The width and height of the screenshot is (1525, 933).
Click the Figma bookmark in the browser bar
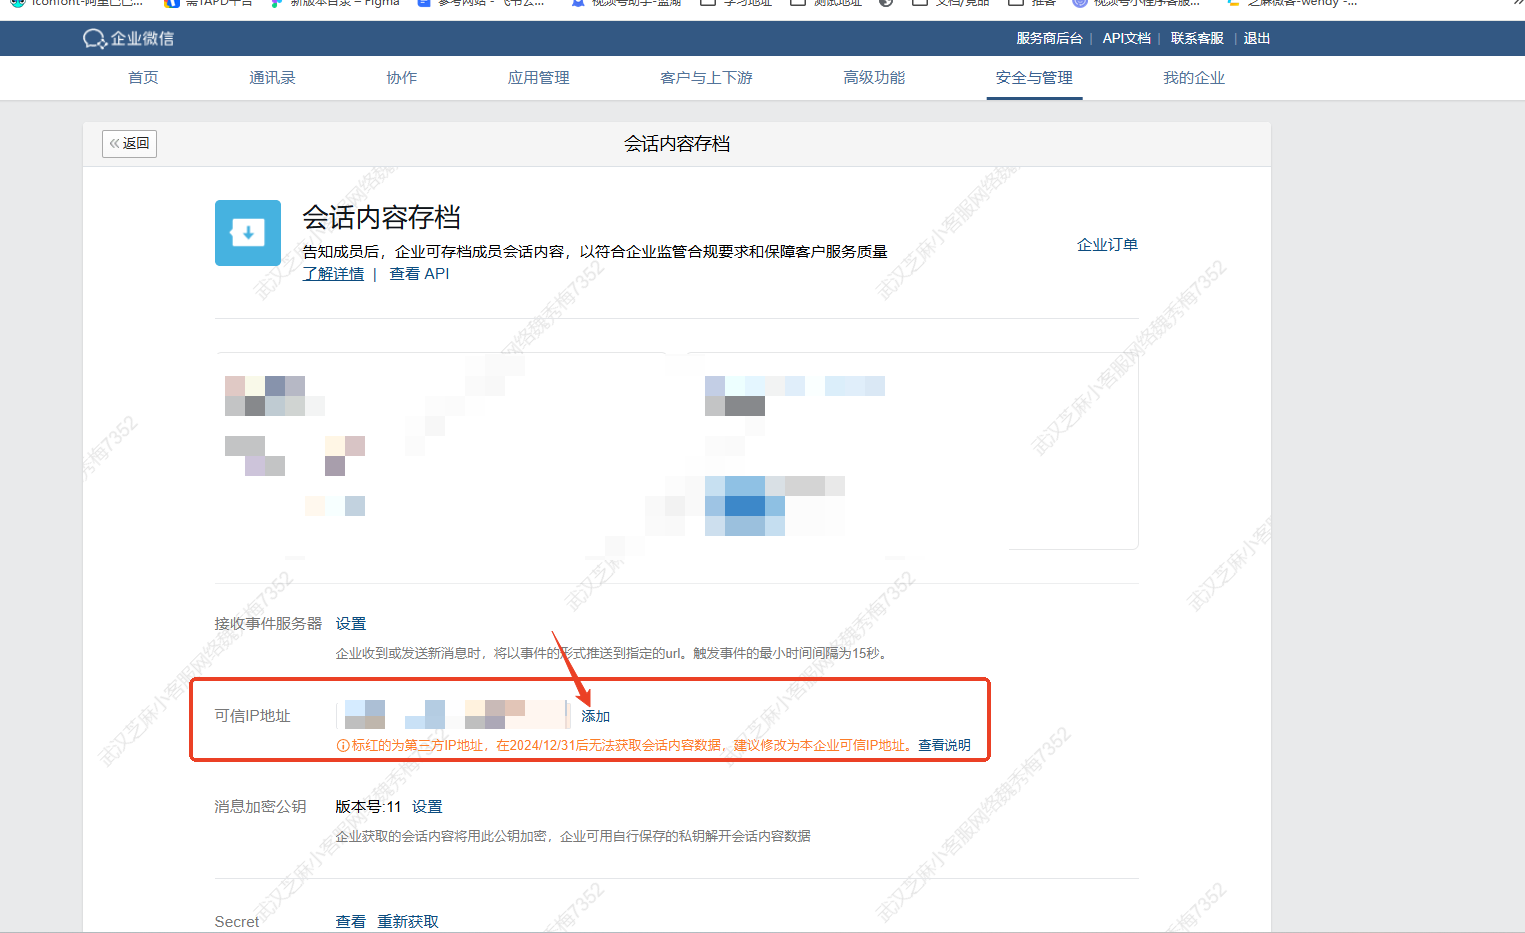pyautogui.click(x=336, y=3)
